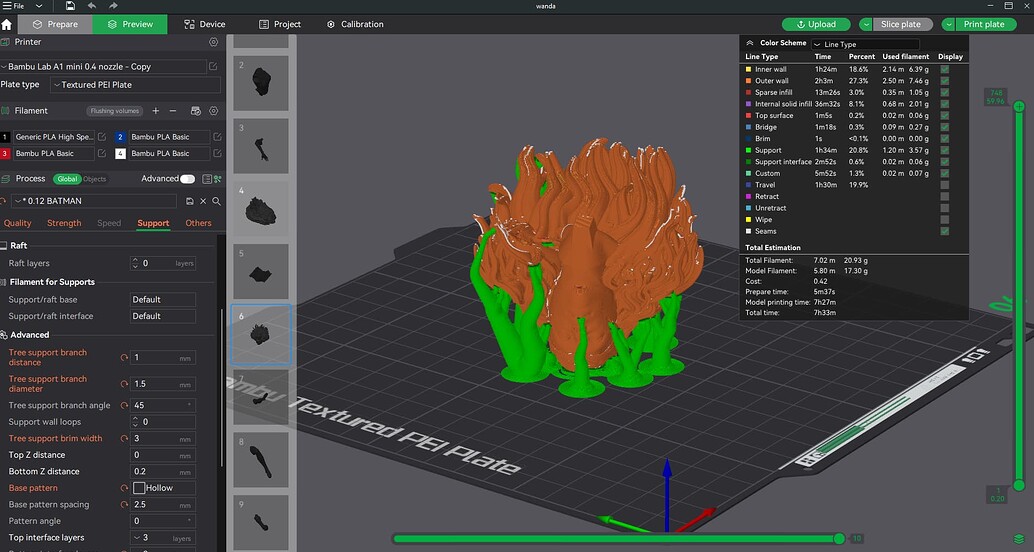Open the Calibration tab
Viewport: 1034px width, 552px height.
tap(355, 24)
